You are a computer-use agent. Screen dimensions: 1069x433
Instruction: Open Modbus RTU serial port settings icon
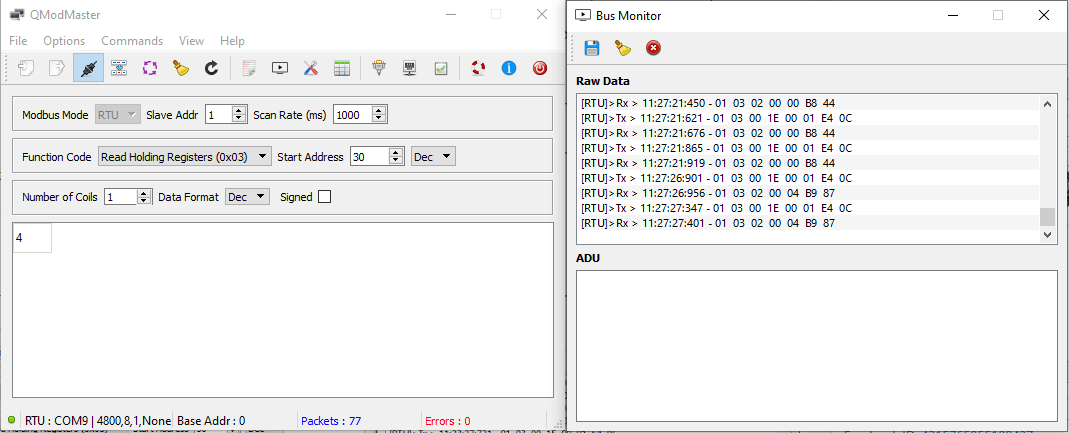click(378, 68)
